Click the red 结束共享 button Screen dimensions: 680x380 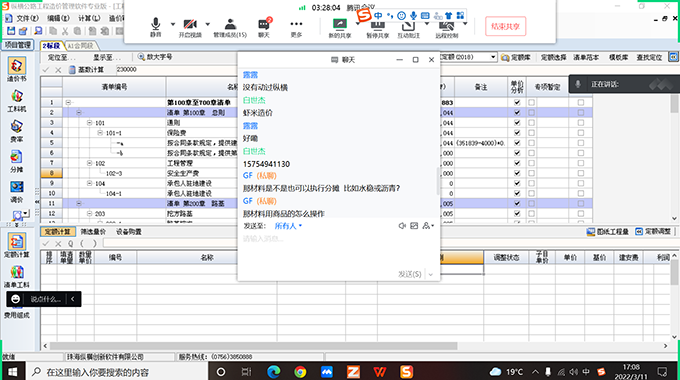[x=505, y=26]
